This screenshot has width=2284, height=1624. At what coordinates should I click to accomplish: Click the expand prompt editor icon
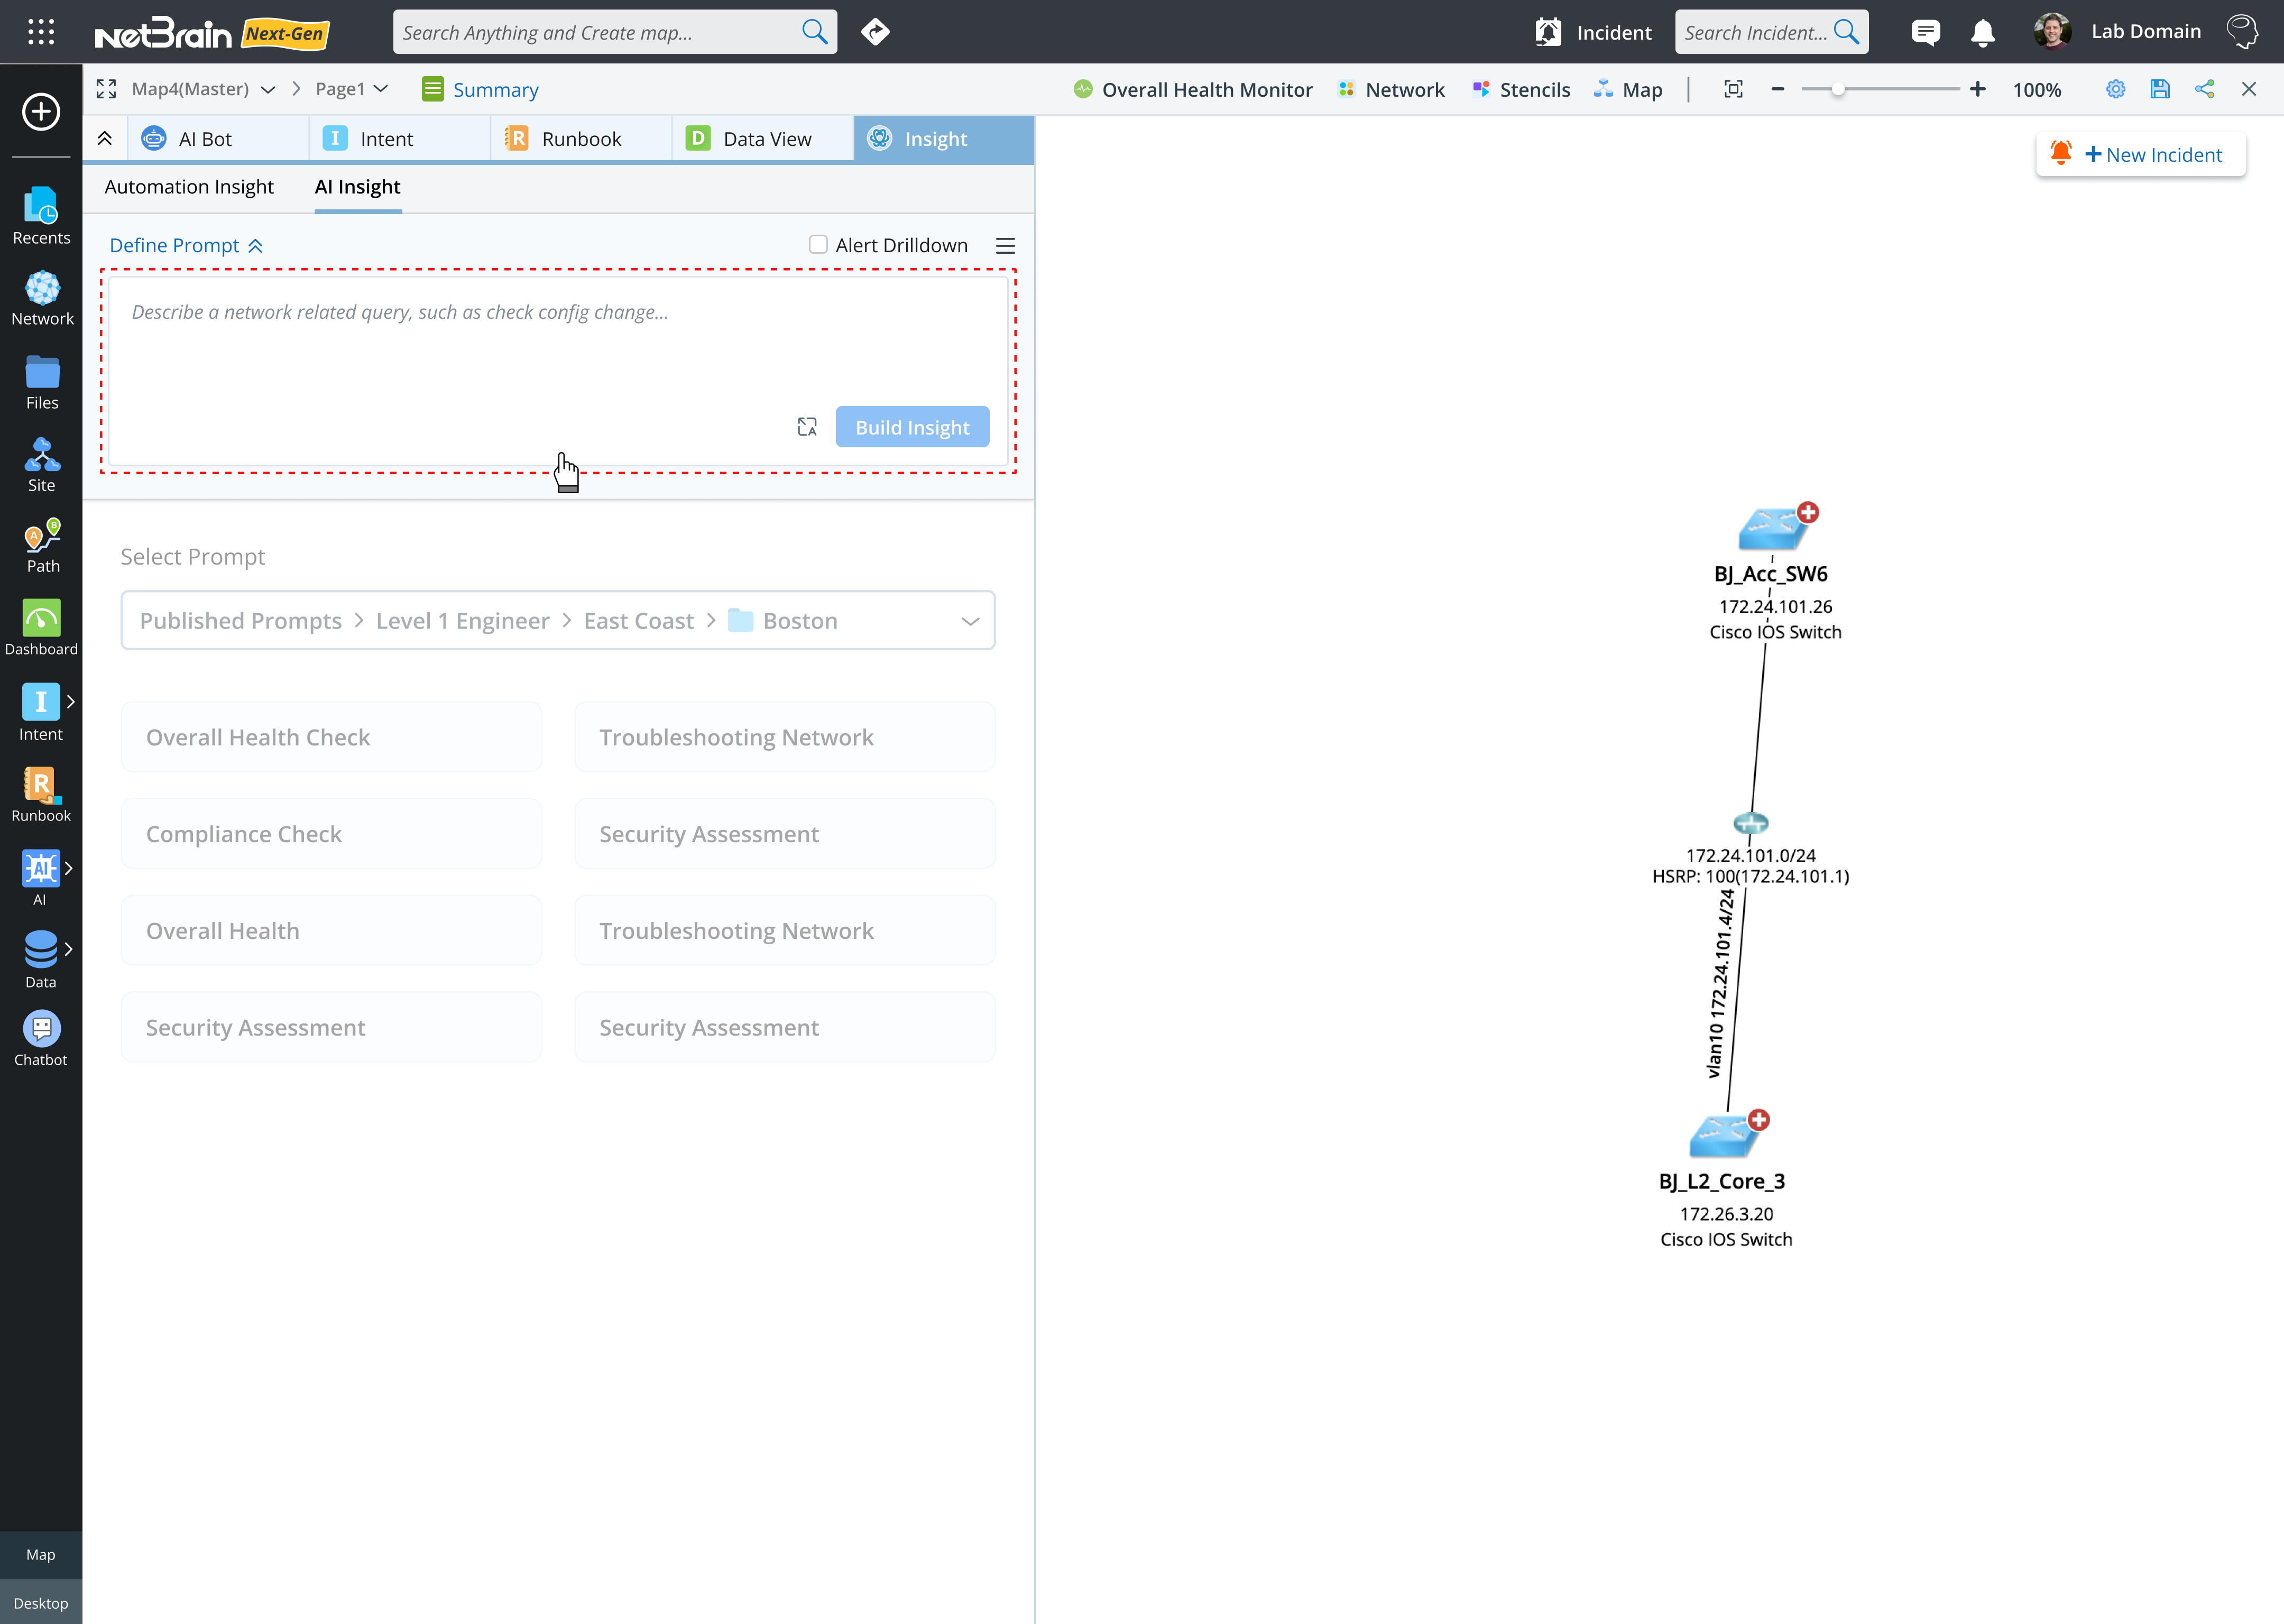click(x=807, y=427)
